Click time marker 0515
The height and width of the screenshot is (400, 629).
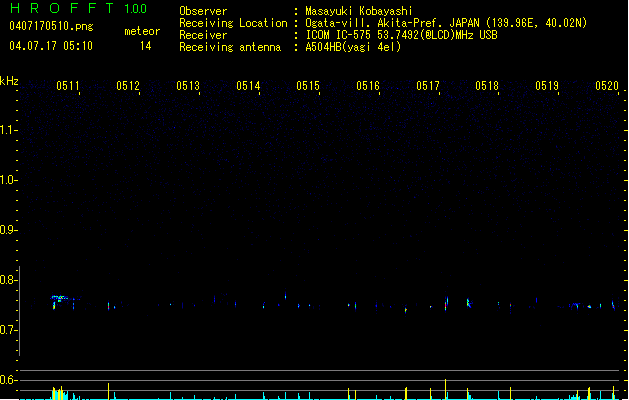pos(308,86)
